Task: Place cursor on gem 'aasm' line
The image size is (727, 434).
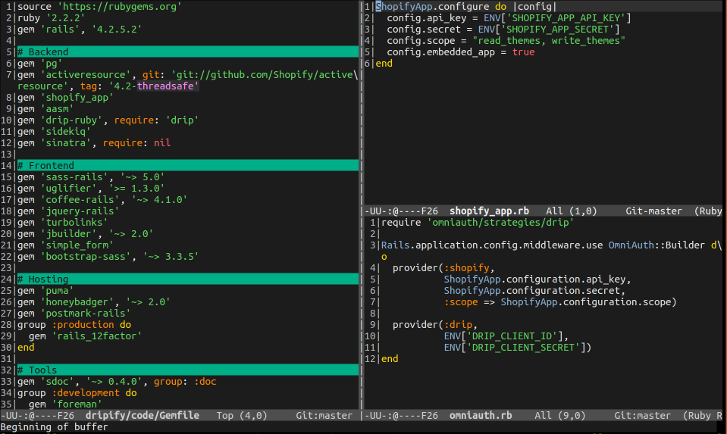Action: (45, 108)
